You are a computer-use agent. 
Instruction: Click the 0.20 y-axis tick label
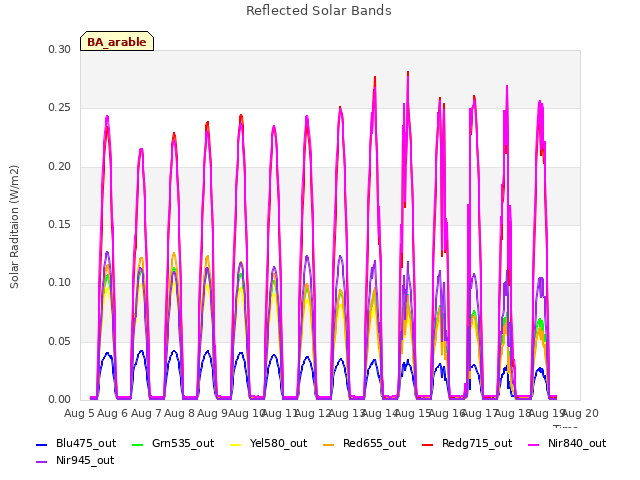[60, 166]
